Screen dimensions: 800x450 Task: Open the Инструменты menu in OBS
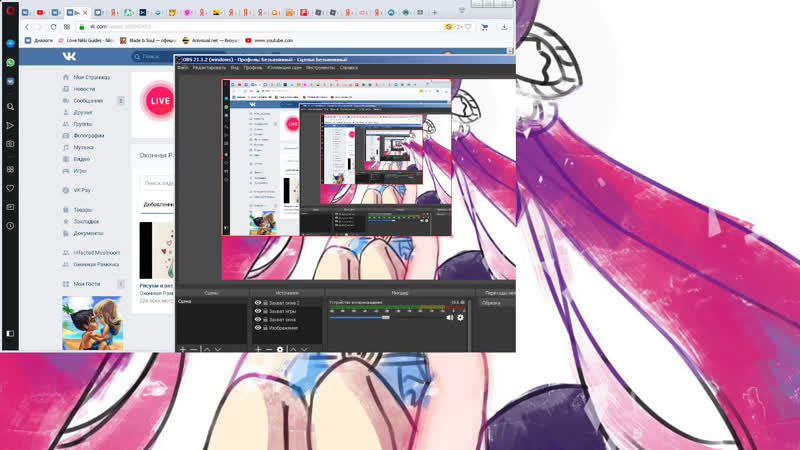(x=320, y=68)
